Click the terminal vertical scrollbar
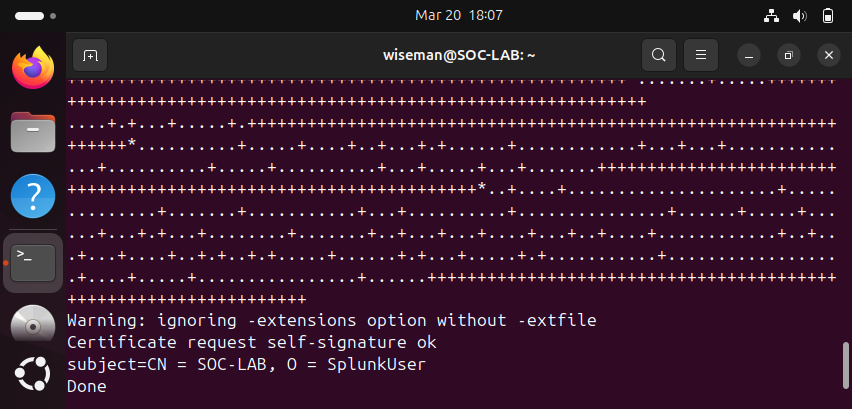The image size is (852, 409). click(846, 370)
